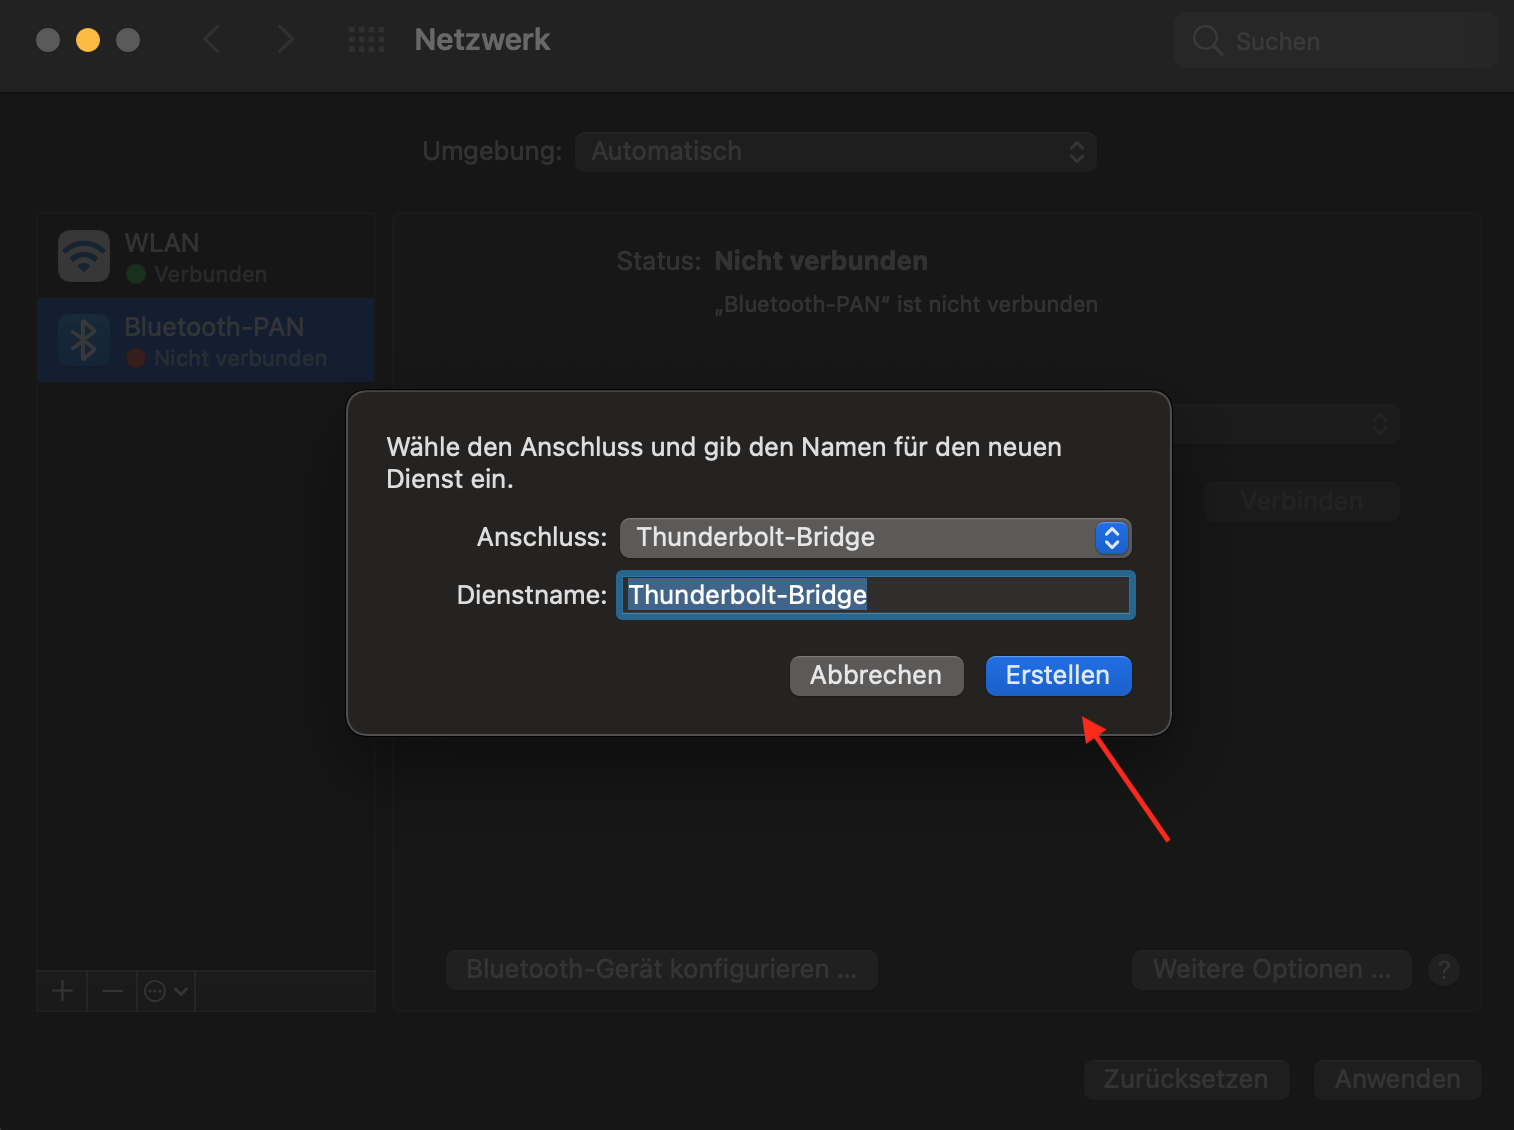Add a new network service
This screenshot has width=1514, height=1130.
coord(62,991)
